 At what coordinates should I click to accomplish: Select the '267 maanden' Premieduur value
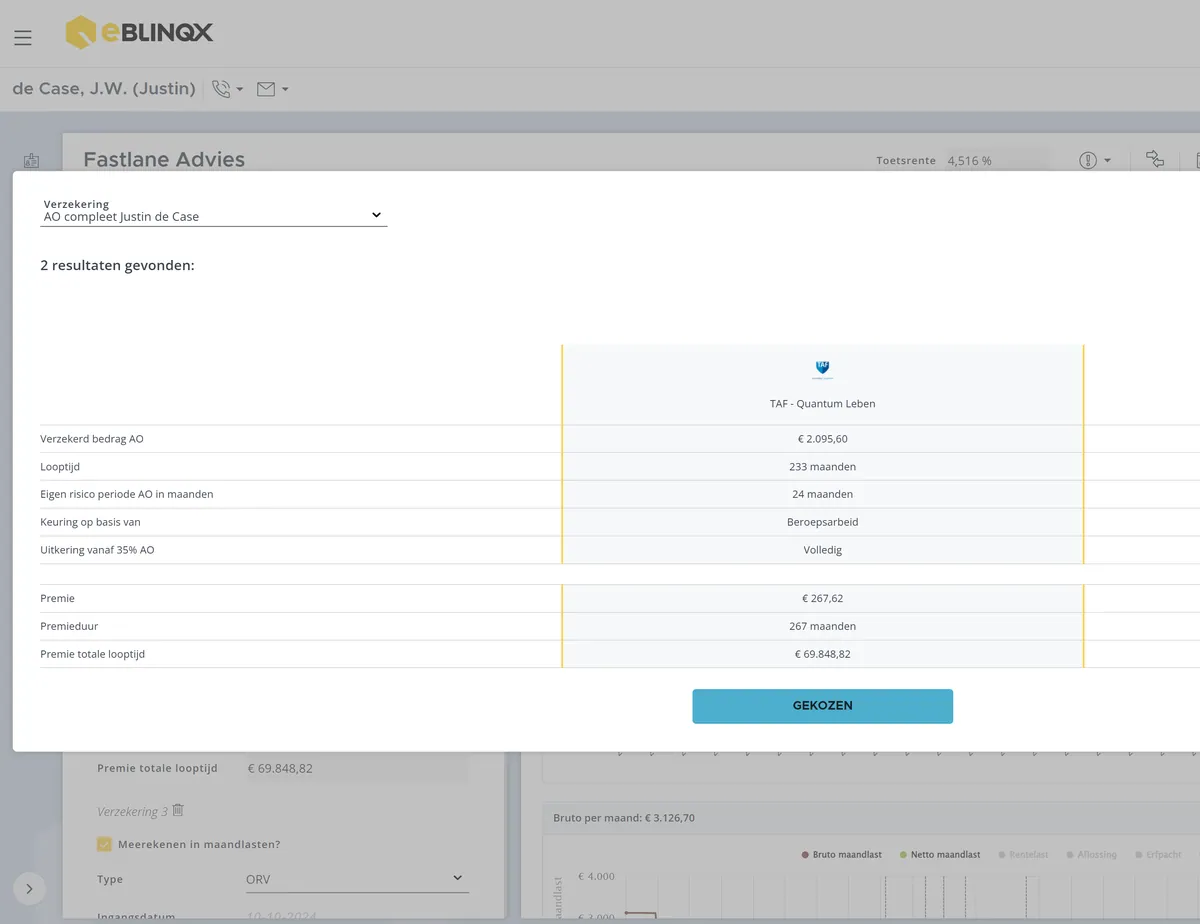823,626
